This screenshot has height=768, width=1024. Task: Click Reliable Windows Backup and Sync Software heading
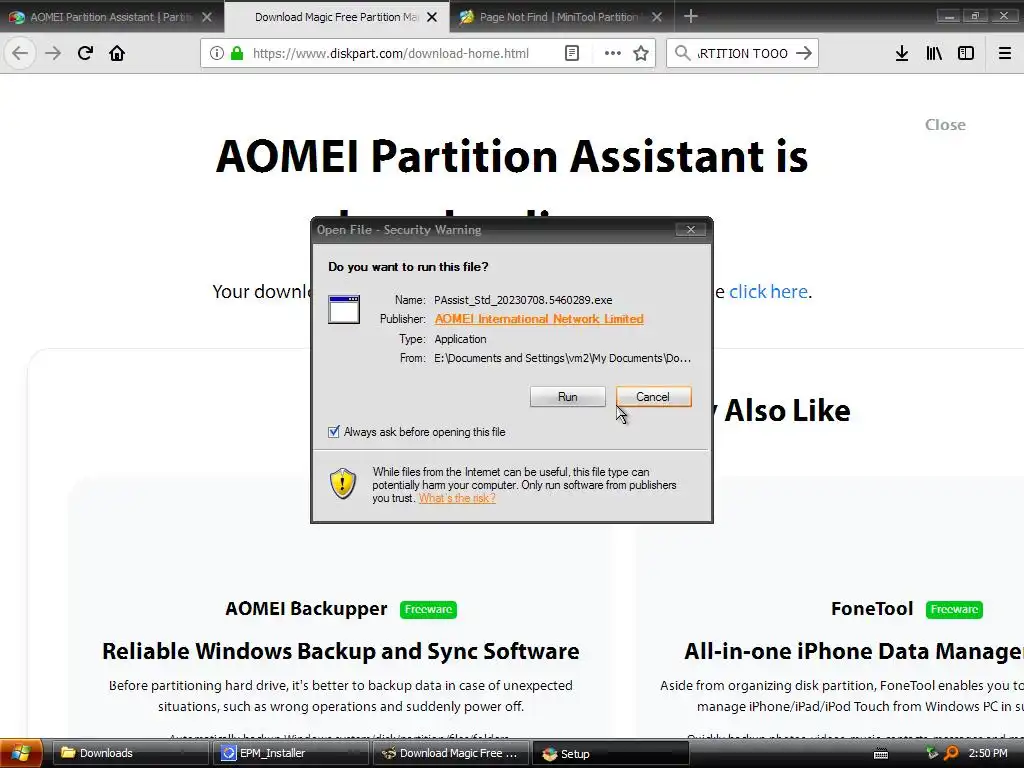[340, 651]
